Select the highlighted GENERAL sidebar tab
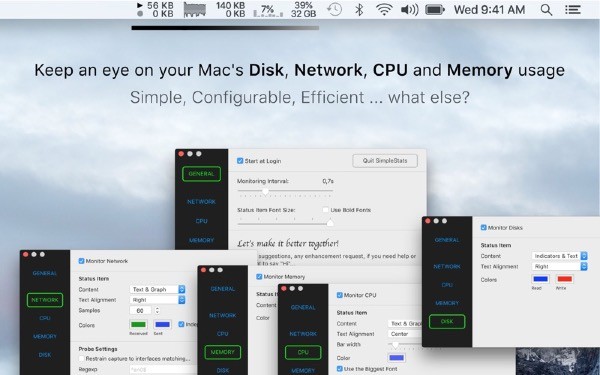The image size is (600, 375). point(201,174)
